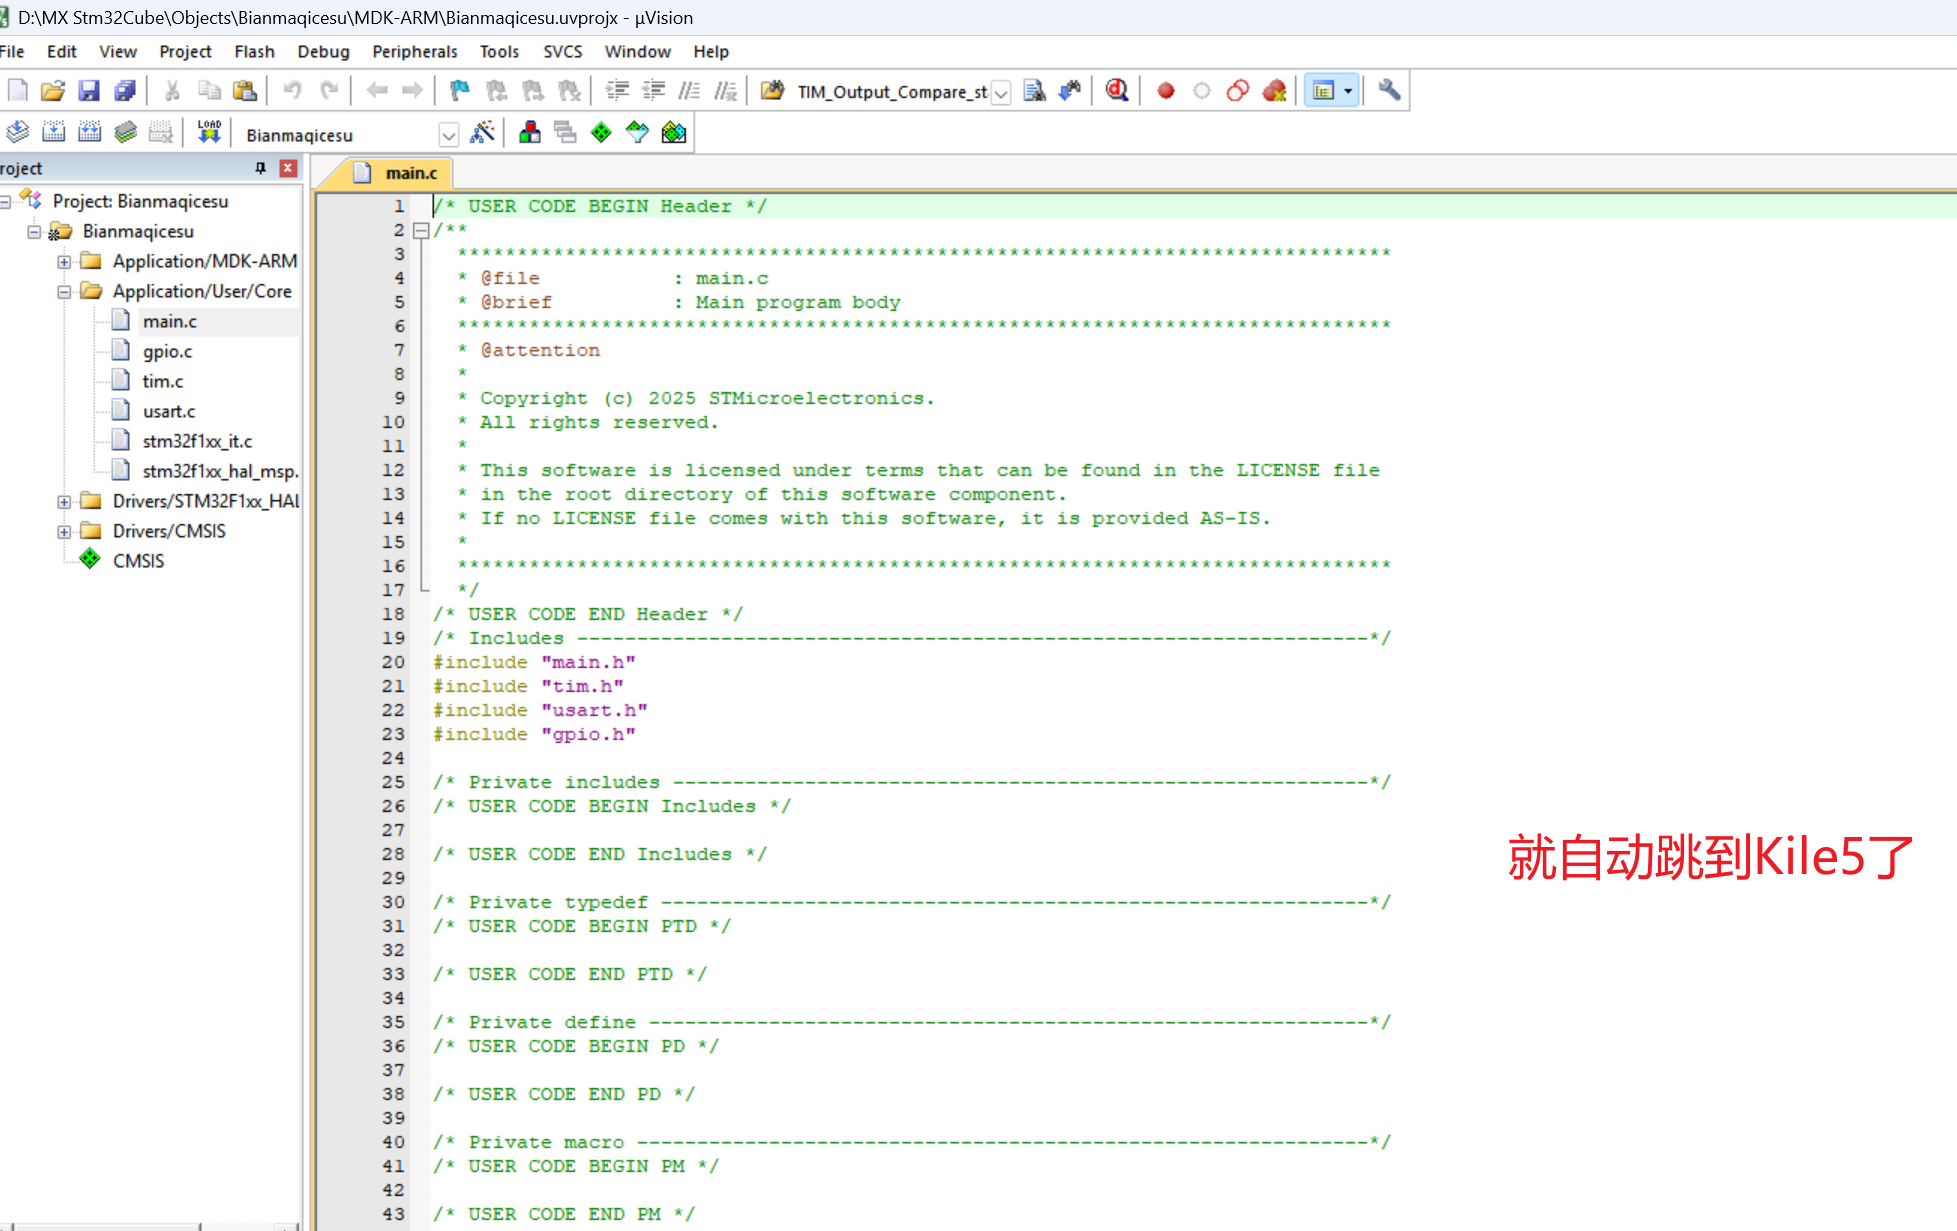Close the Project panel
This screenshot has width=1957, height=1231.
pyautogui.click(x=288, y=168)
